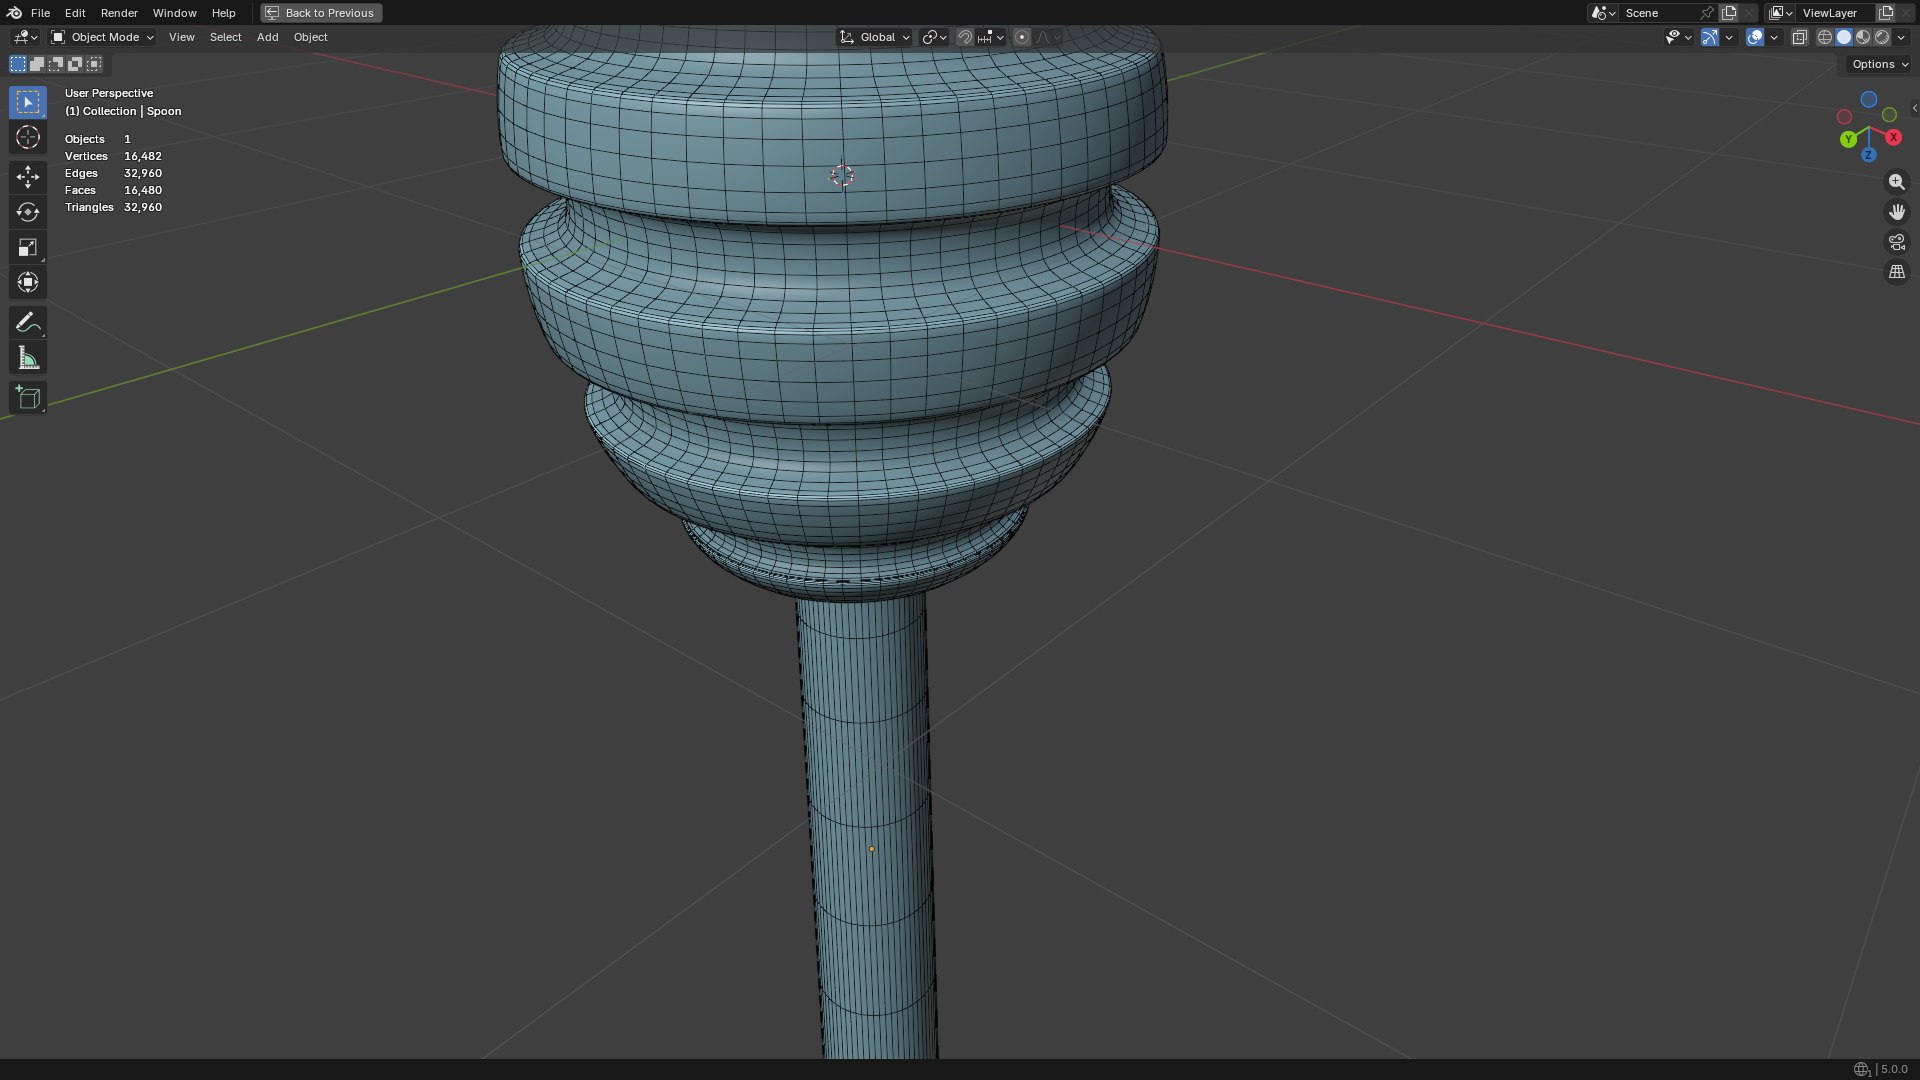
Task: Open the Render menu
Action: tap(119, 13)
